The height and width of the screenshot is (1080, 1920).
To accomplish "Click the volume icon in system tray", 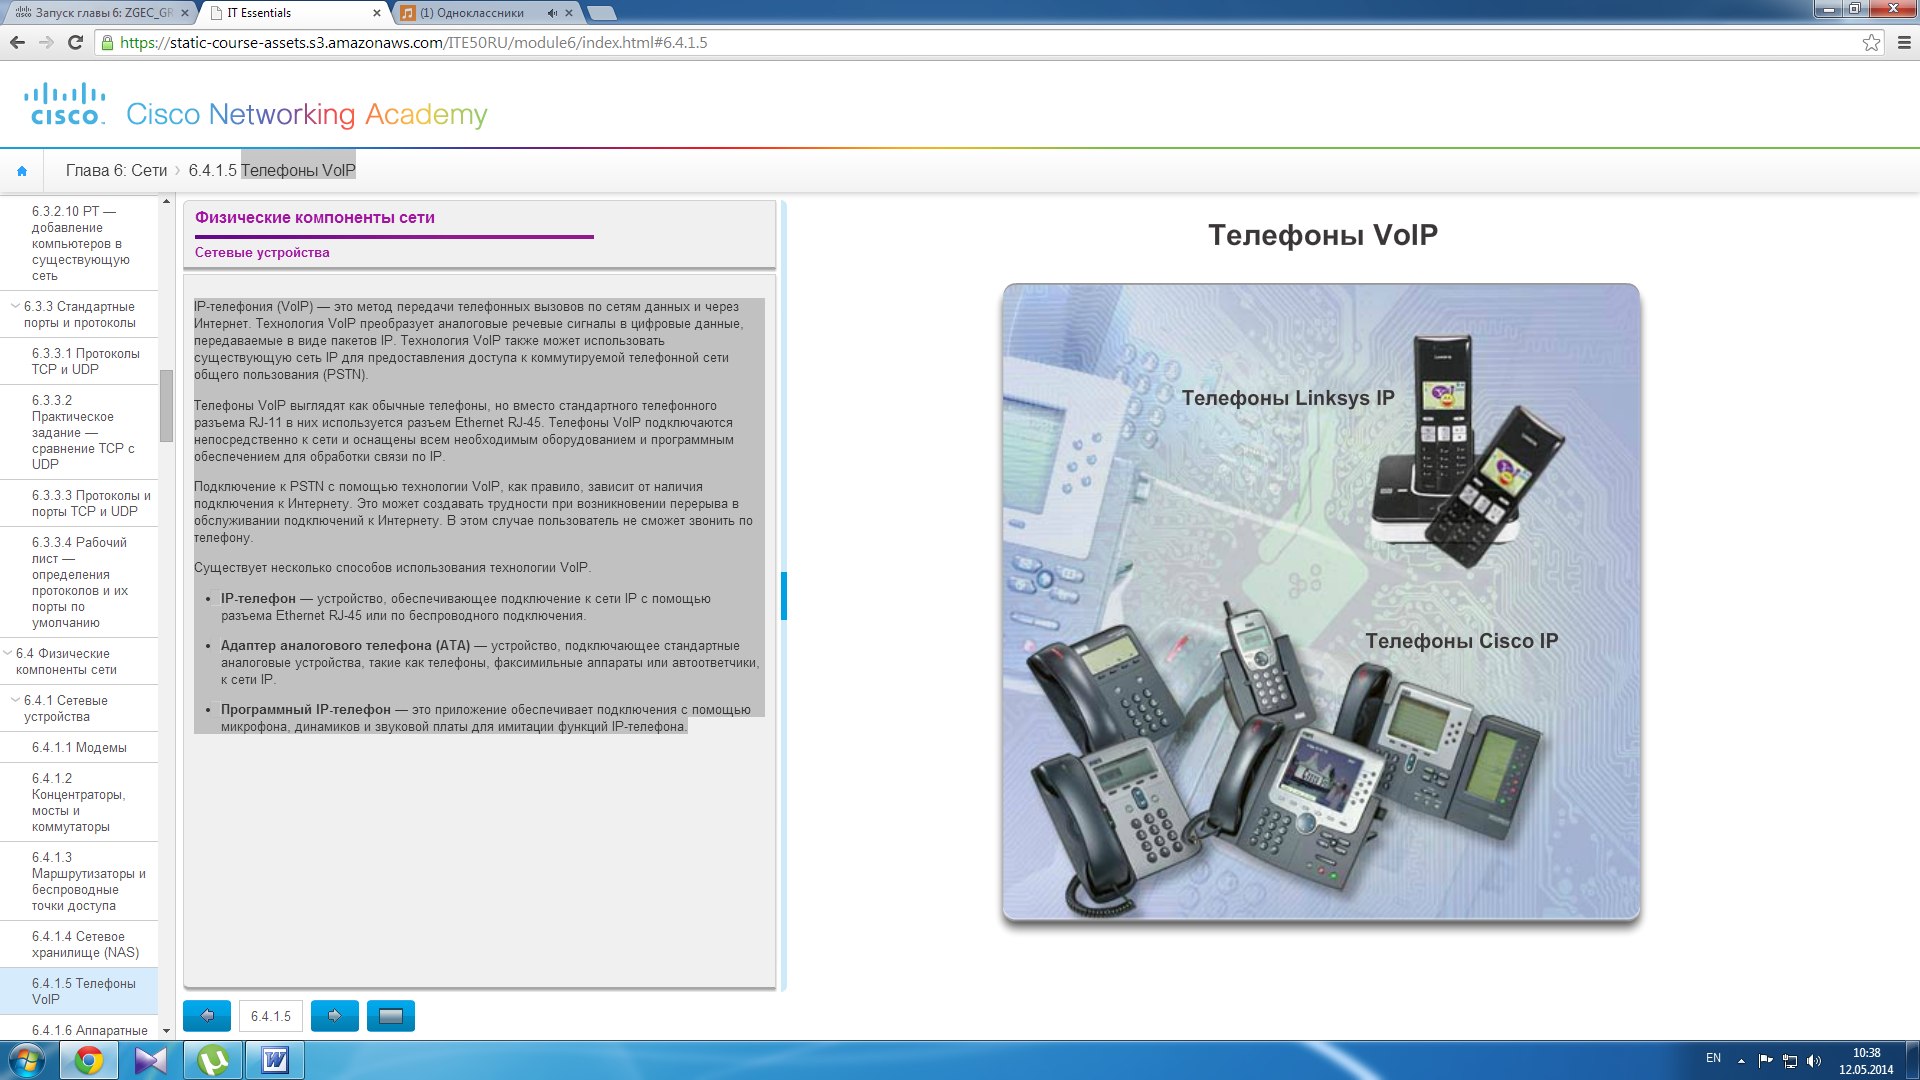I will click(x=1814, y=1061).
